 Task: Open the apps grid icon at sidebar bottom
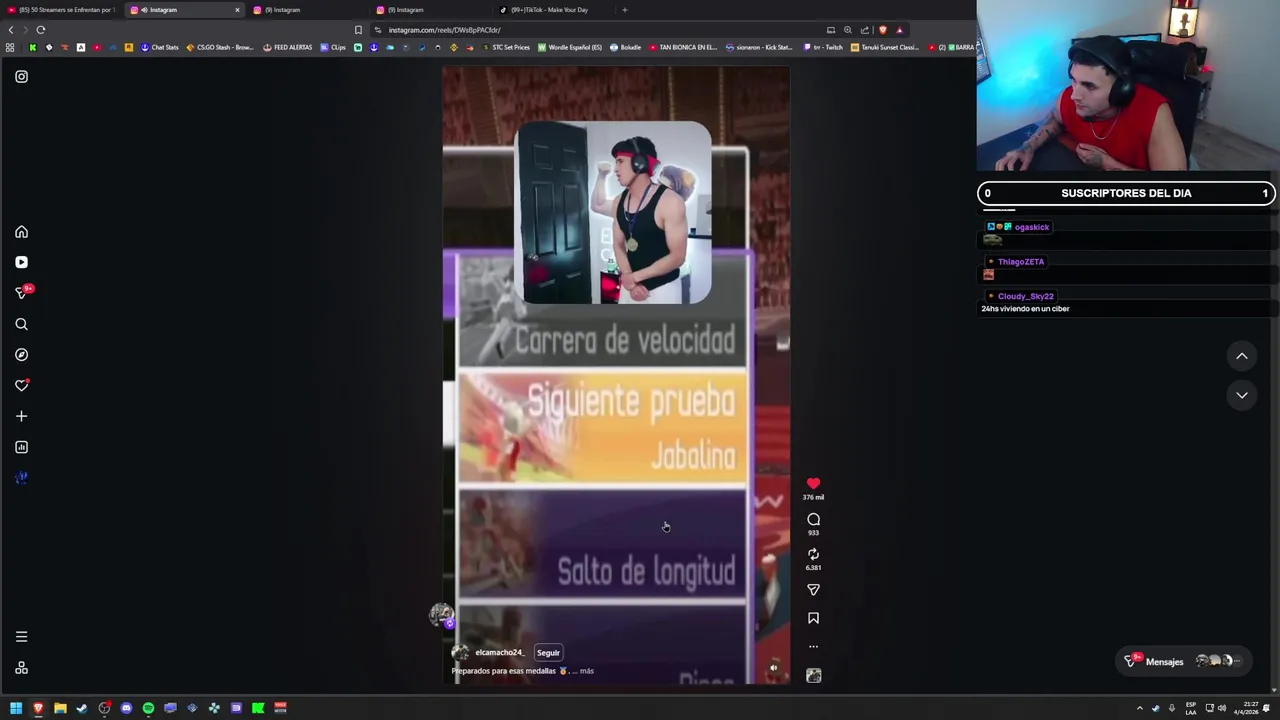[21, 668]
